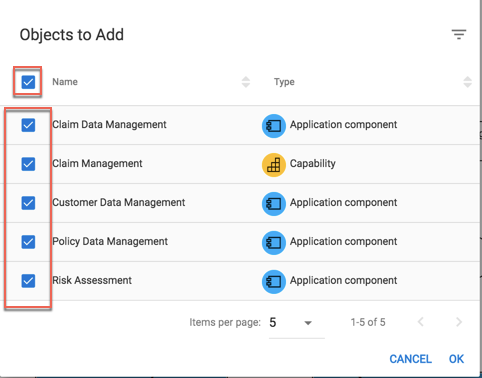Open the Items per page dropdown
The height and width of the screenshot is (378, 482).
(296, 323)
